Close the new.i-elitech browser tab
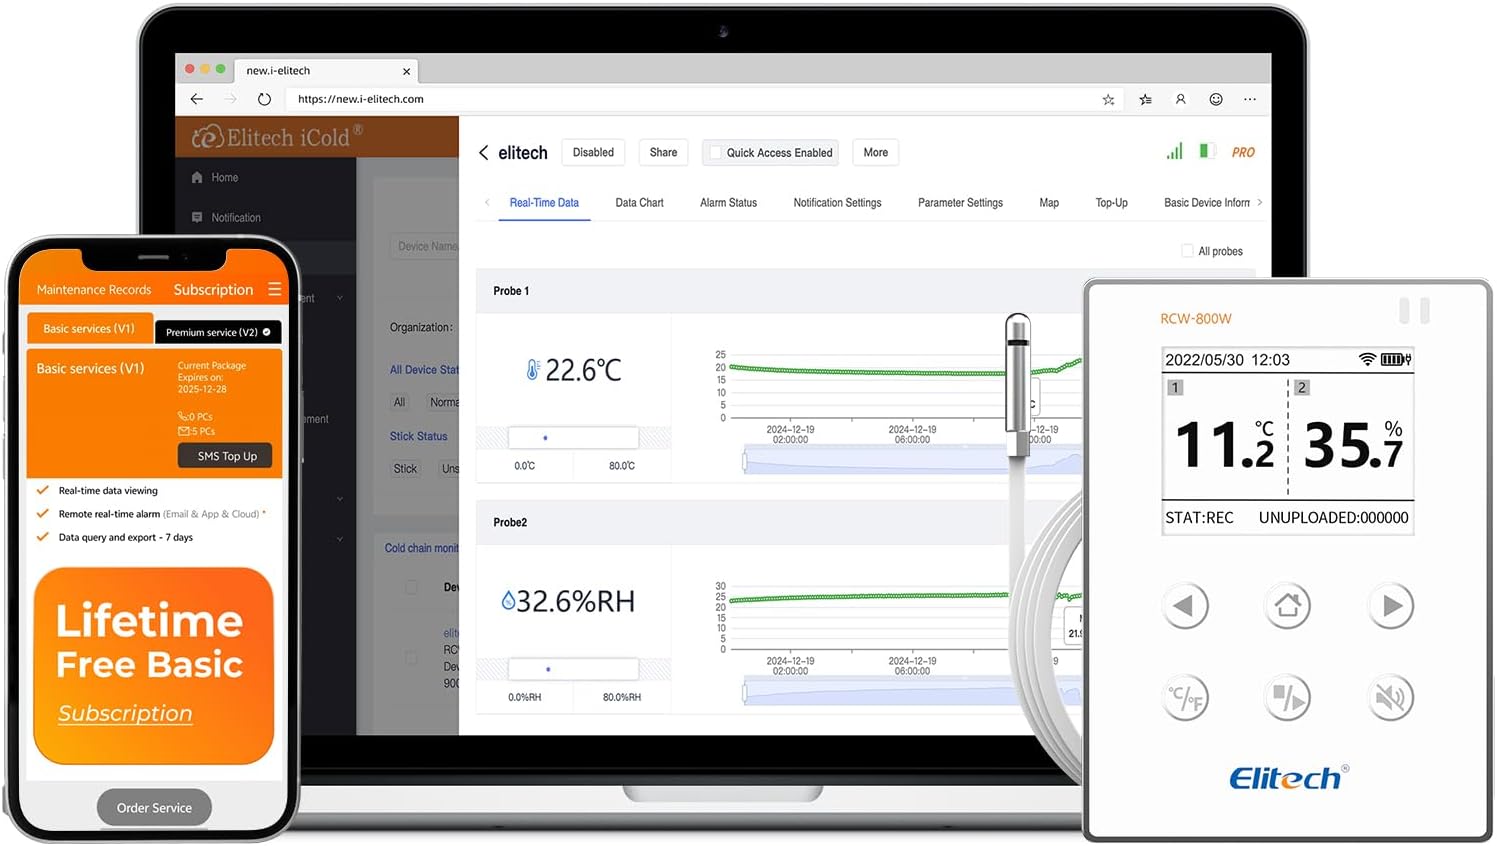1497x846 pixels. [x=406, y=71]
